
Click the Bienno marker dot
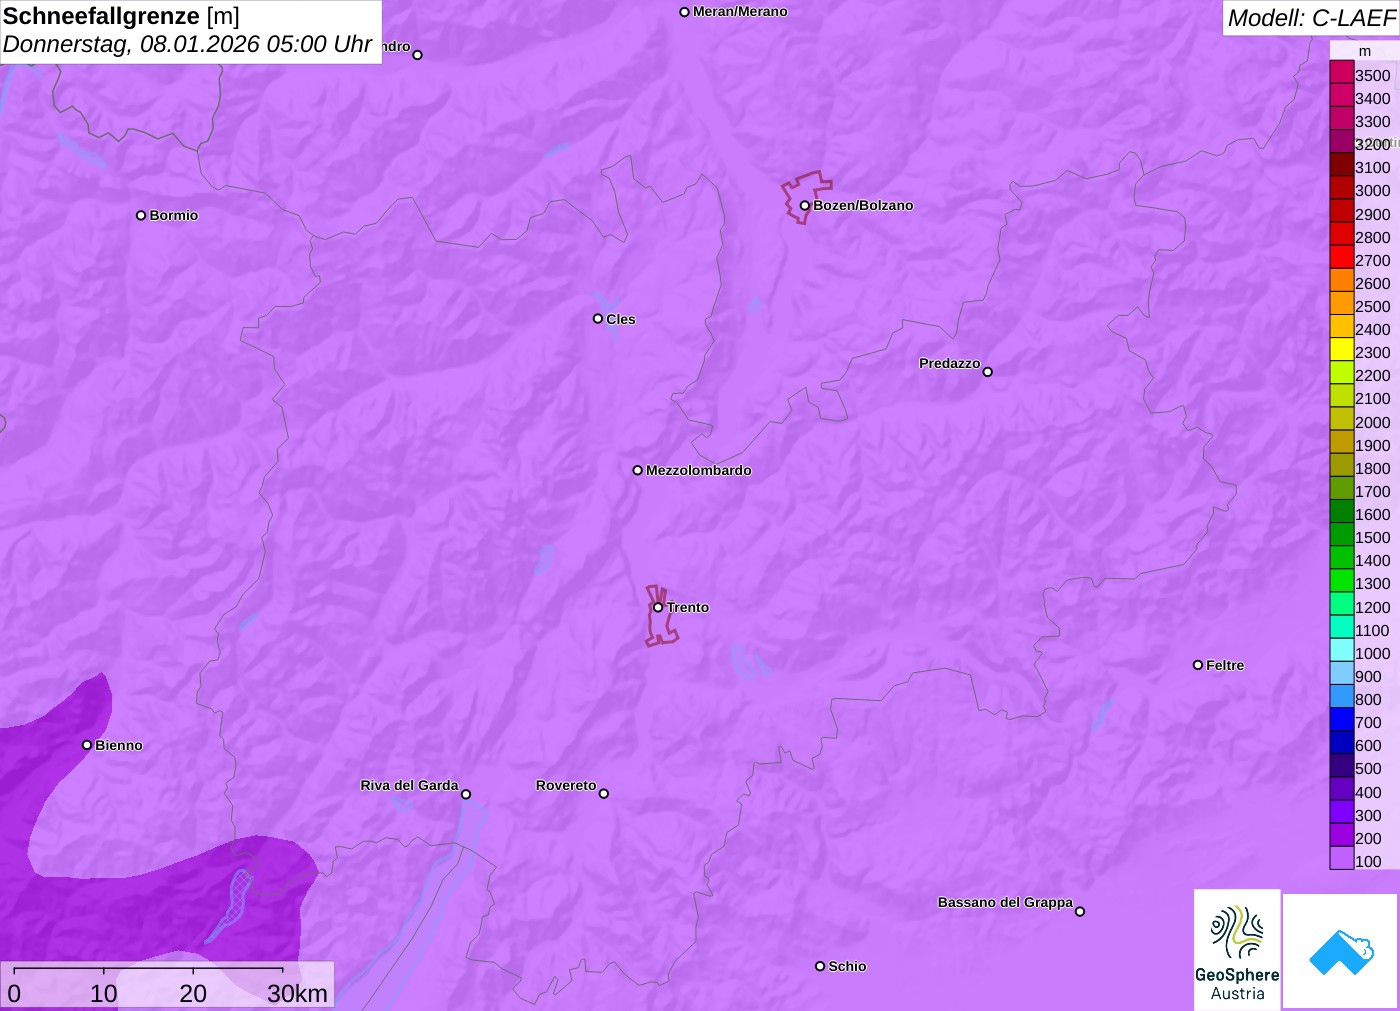click(x=87, y=745)
